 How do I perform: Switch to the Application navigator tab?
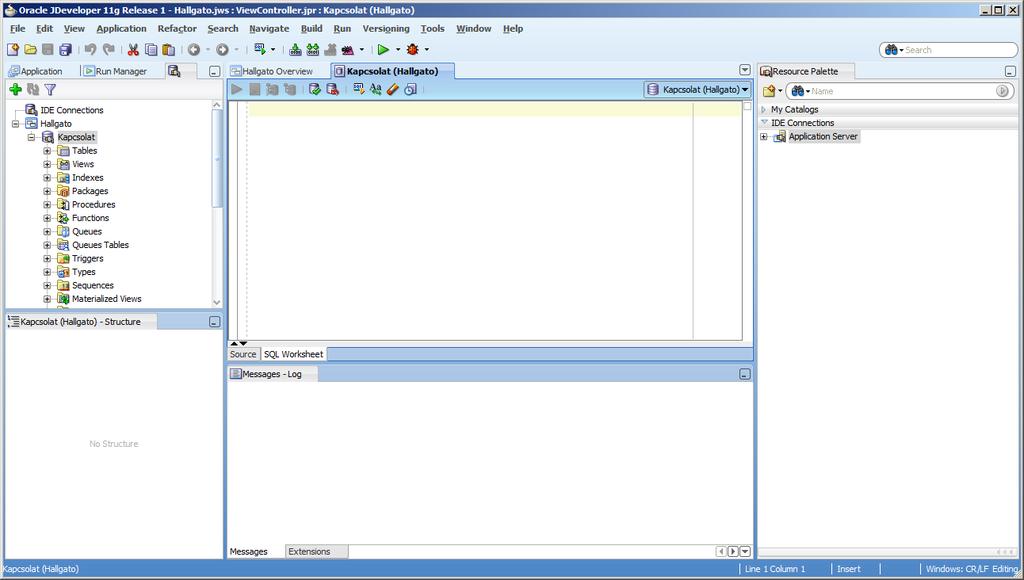click(36, 71)
